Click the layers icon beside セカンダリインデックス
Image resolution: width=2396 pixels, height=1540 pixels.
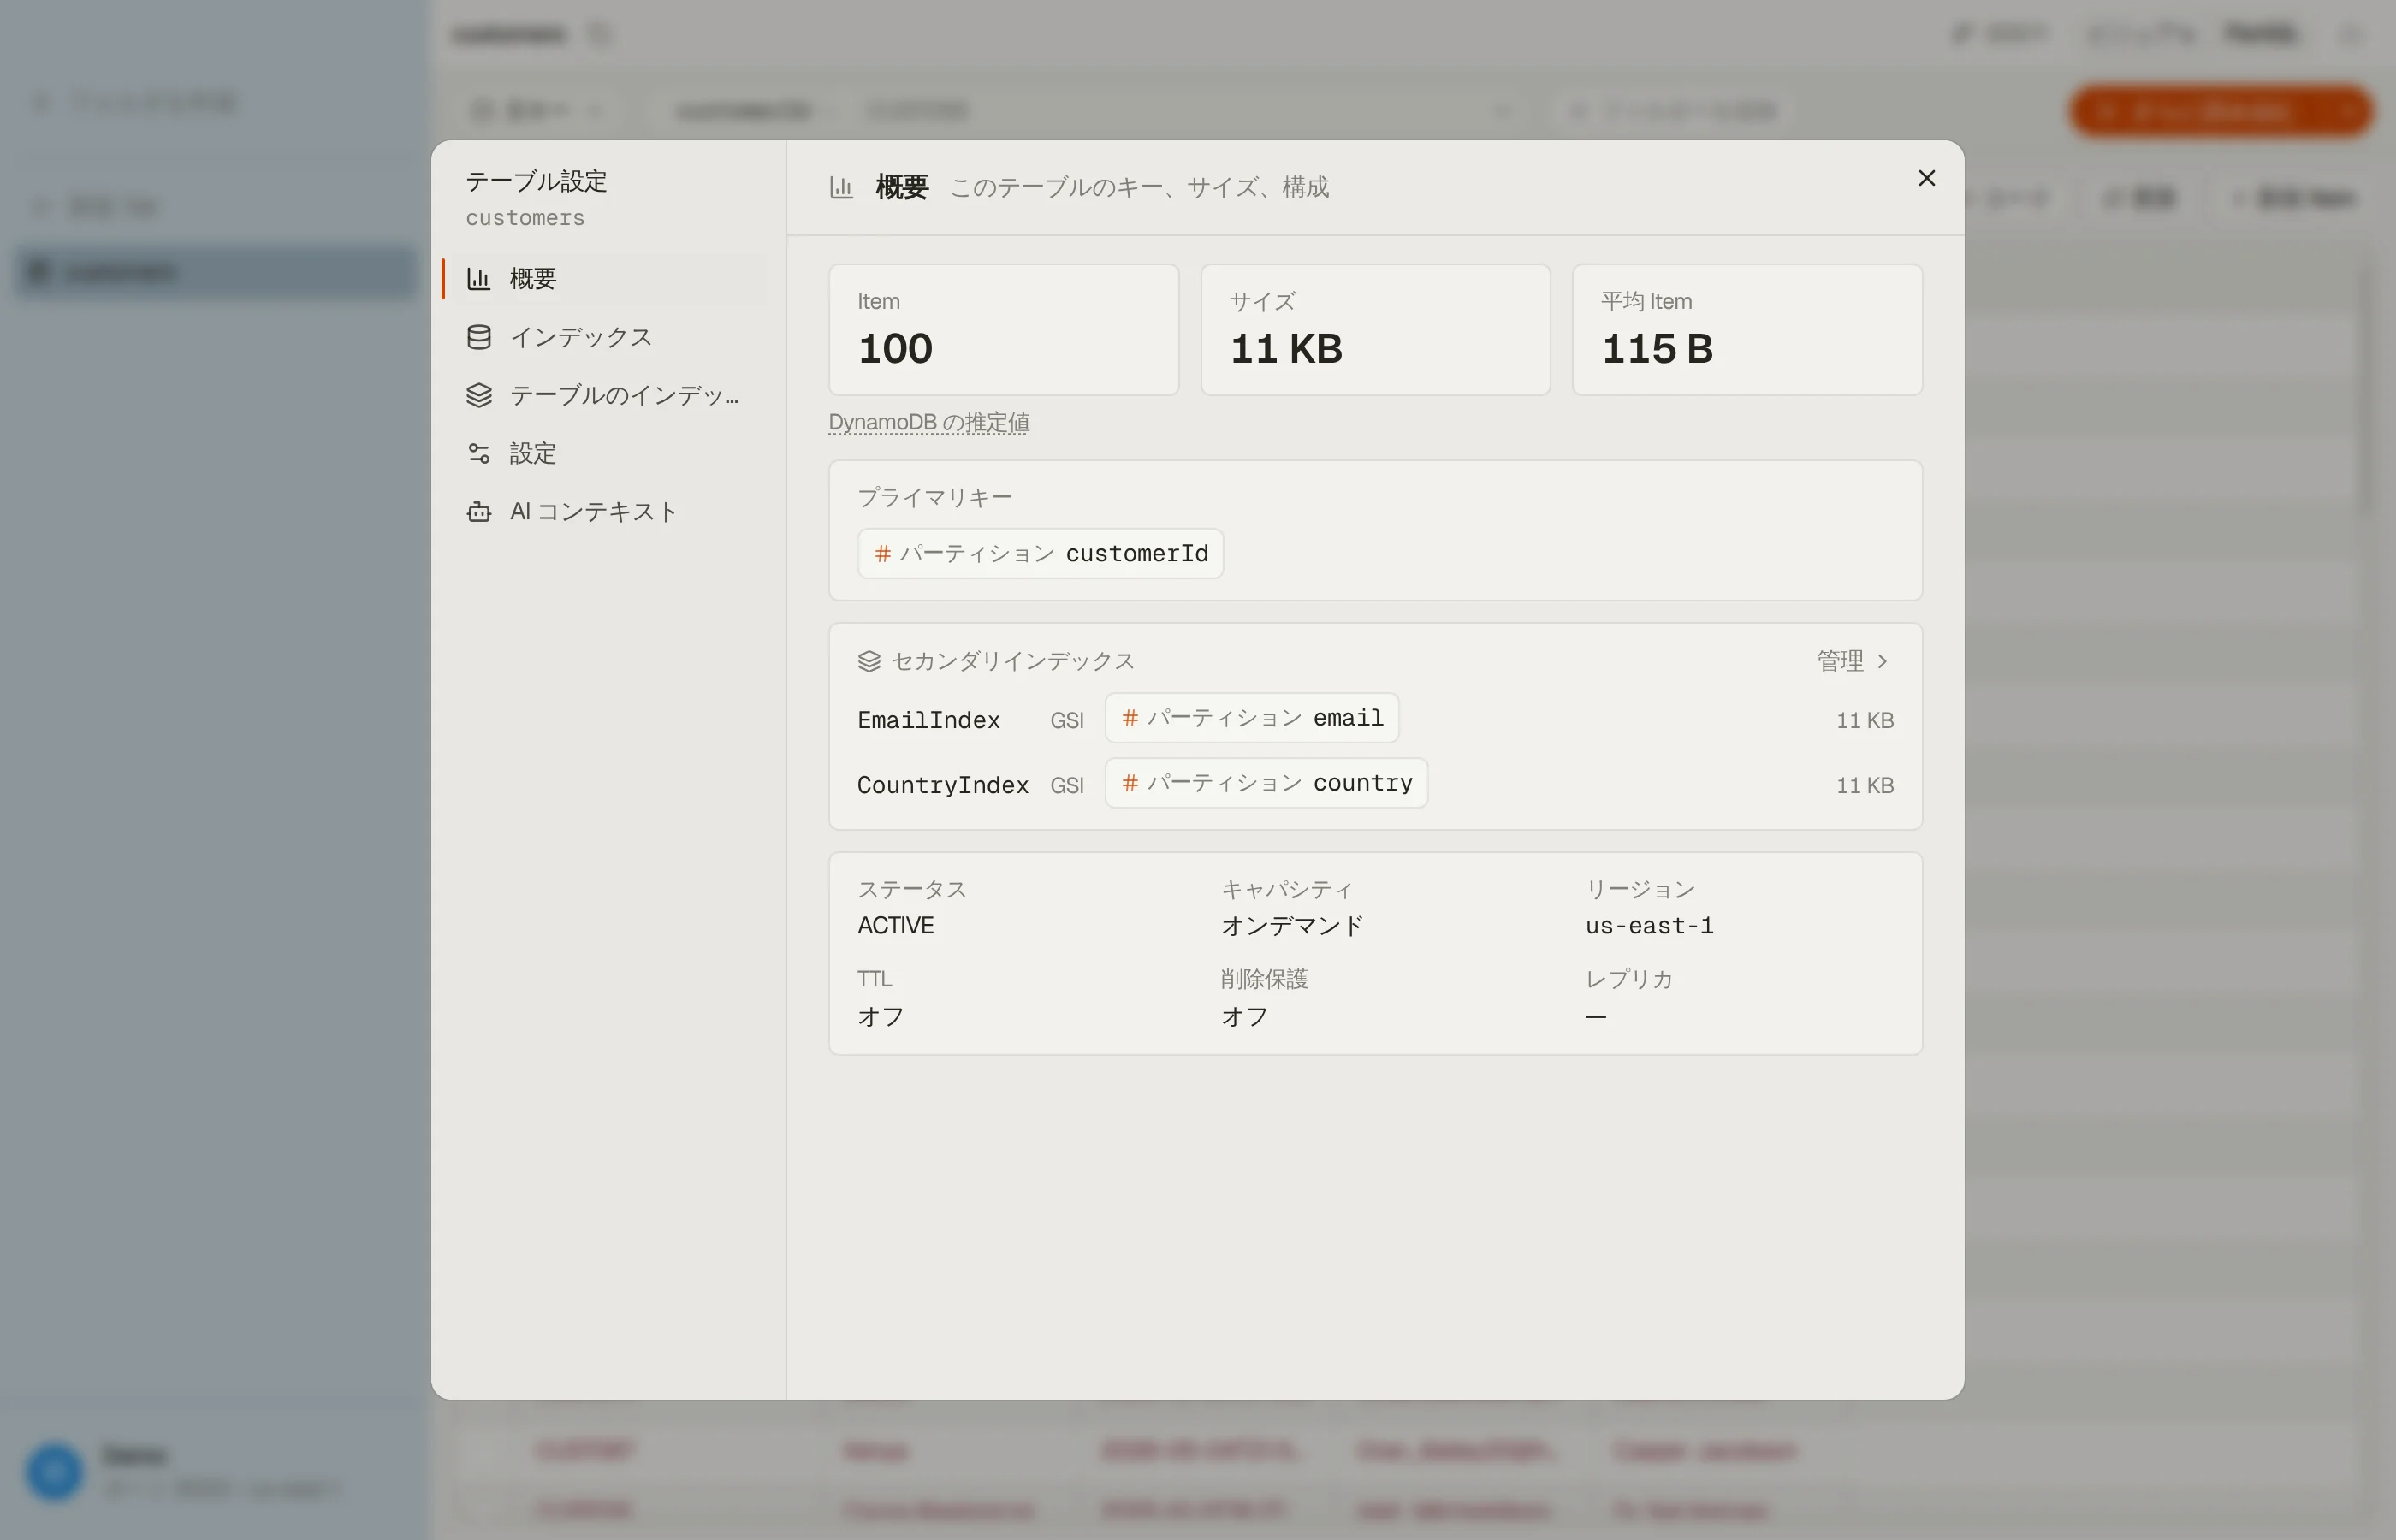869,661
